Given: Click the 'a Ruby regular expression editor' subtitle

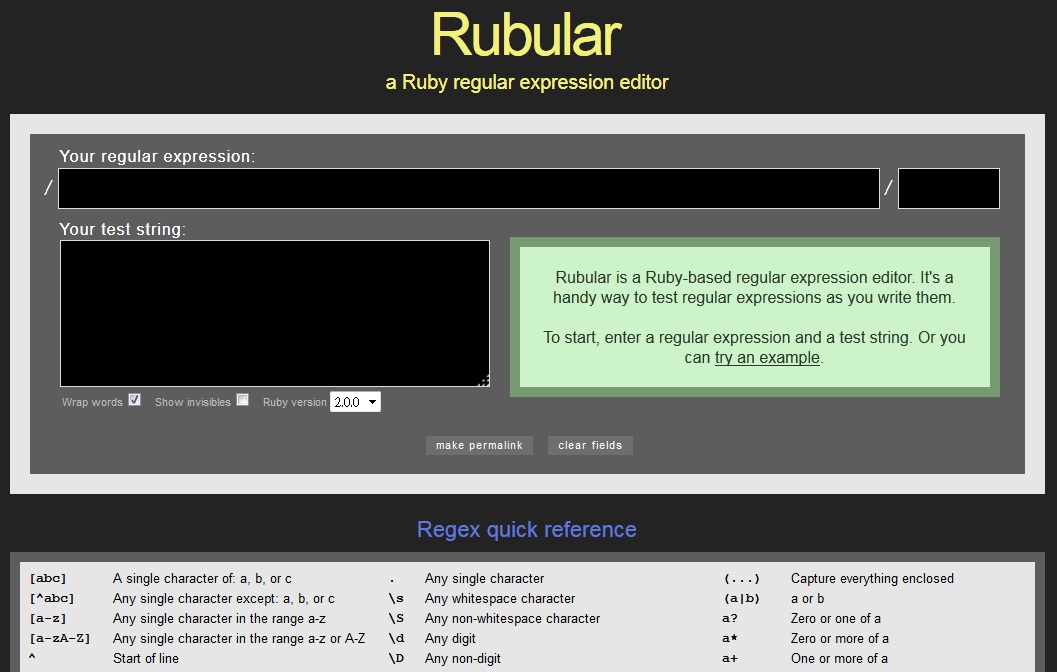Looking at the screenshot, I should pos(526,82).
